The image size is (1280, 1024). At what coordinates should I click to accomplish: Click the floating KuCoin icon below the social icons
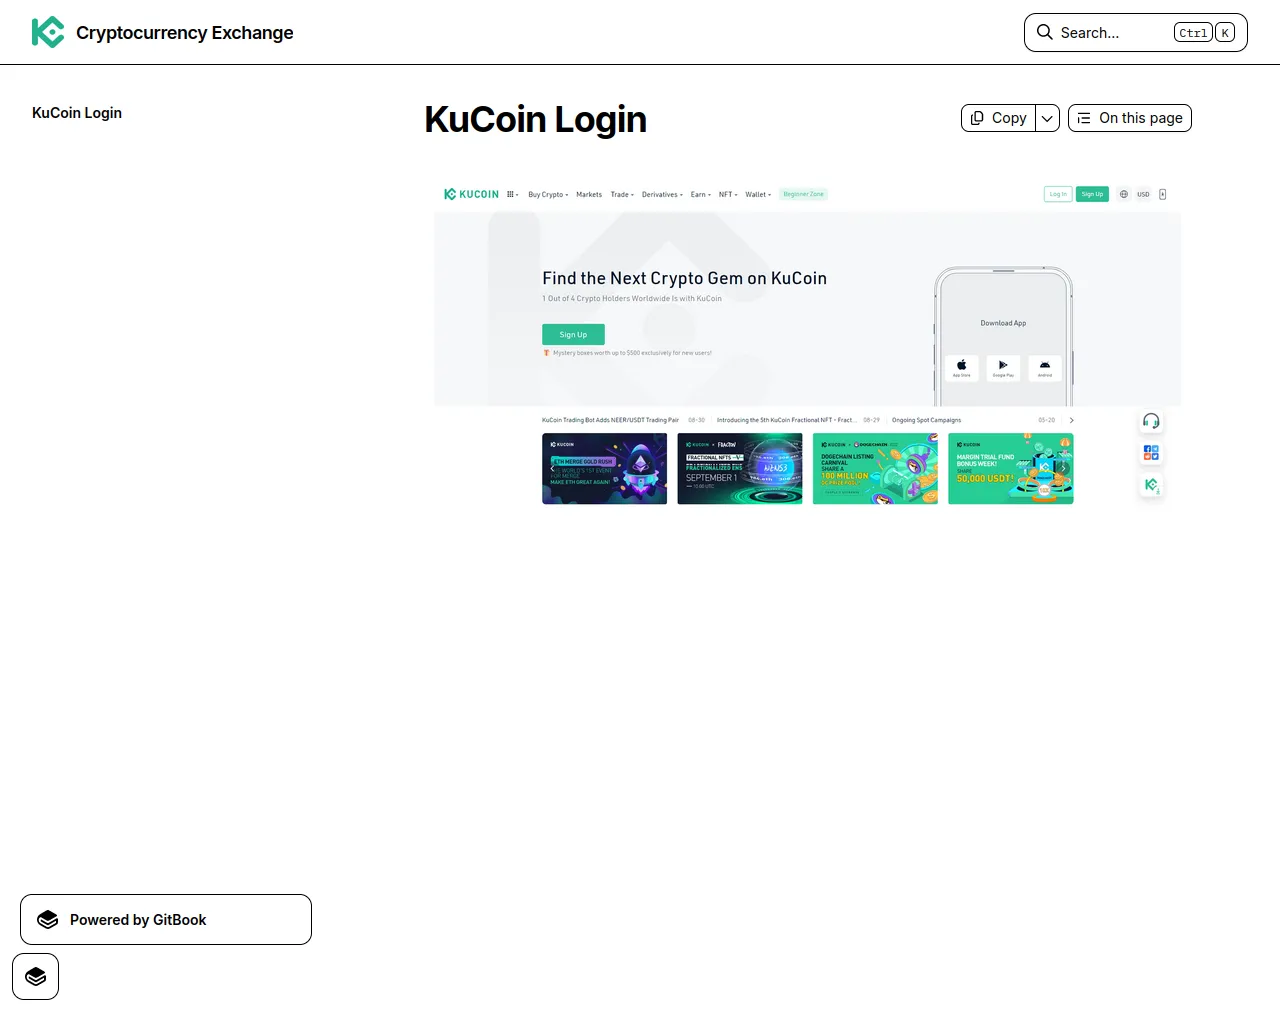coord(1151,485)
